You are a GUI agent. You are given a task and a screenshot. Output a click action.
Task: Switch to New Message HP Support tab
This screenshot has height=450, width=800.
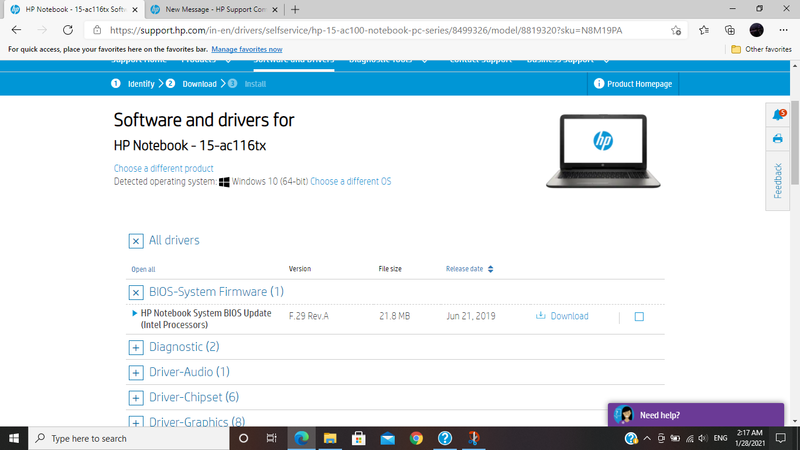point(214,9)
